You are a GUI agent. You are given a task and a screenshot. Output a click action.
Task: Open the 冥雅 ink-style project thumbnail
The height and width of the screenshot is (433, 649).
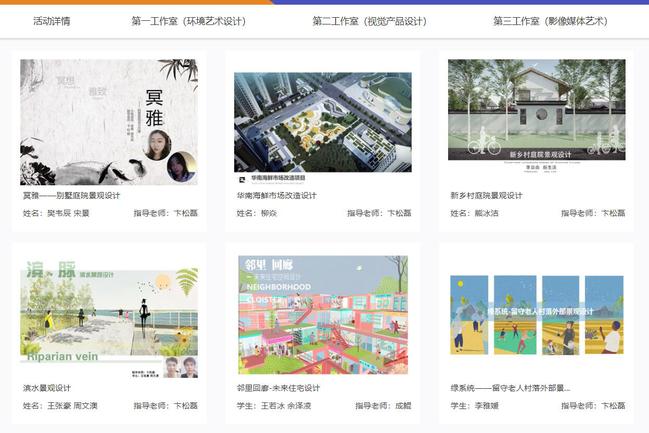109,122
